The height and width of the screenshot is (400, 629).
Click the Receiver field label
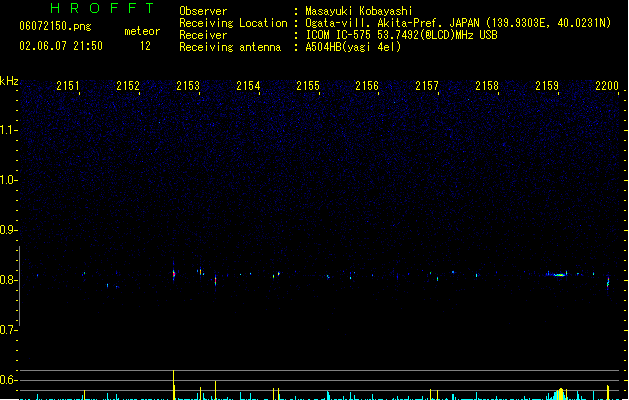[203, 35]
